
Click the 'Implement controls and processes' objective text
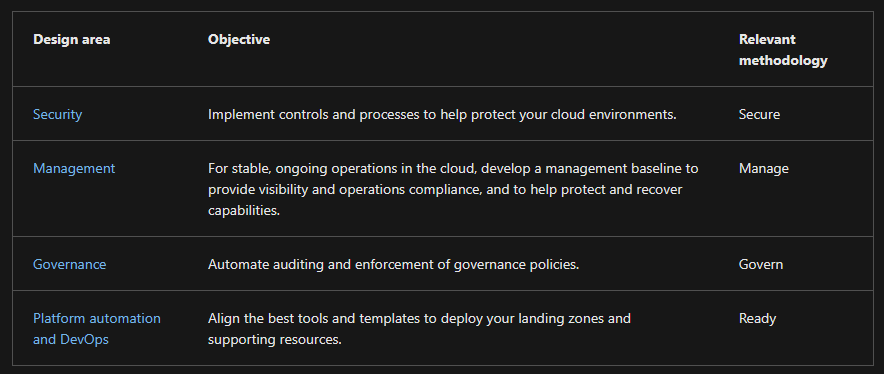click(442, 114)
